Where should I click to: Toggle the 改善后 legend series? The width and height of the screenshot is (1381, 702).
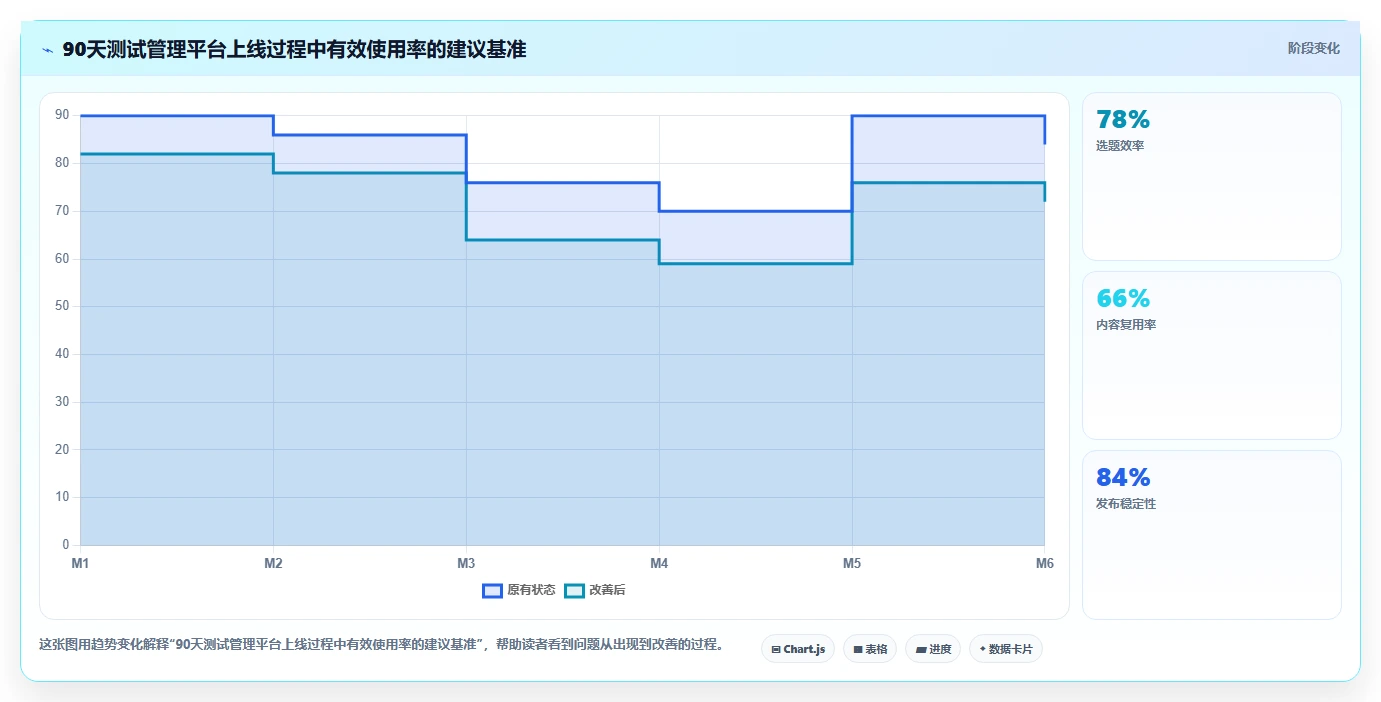[595, 590]
